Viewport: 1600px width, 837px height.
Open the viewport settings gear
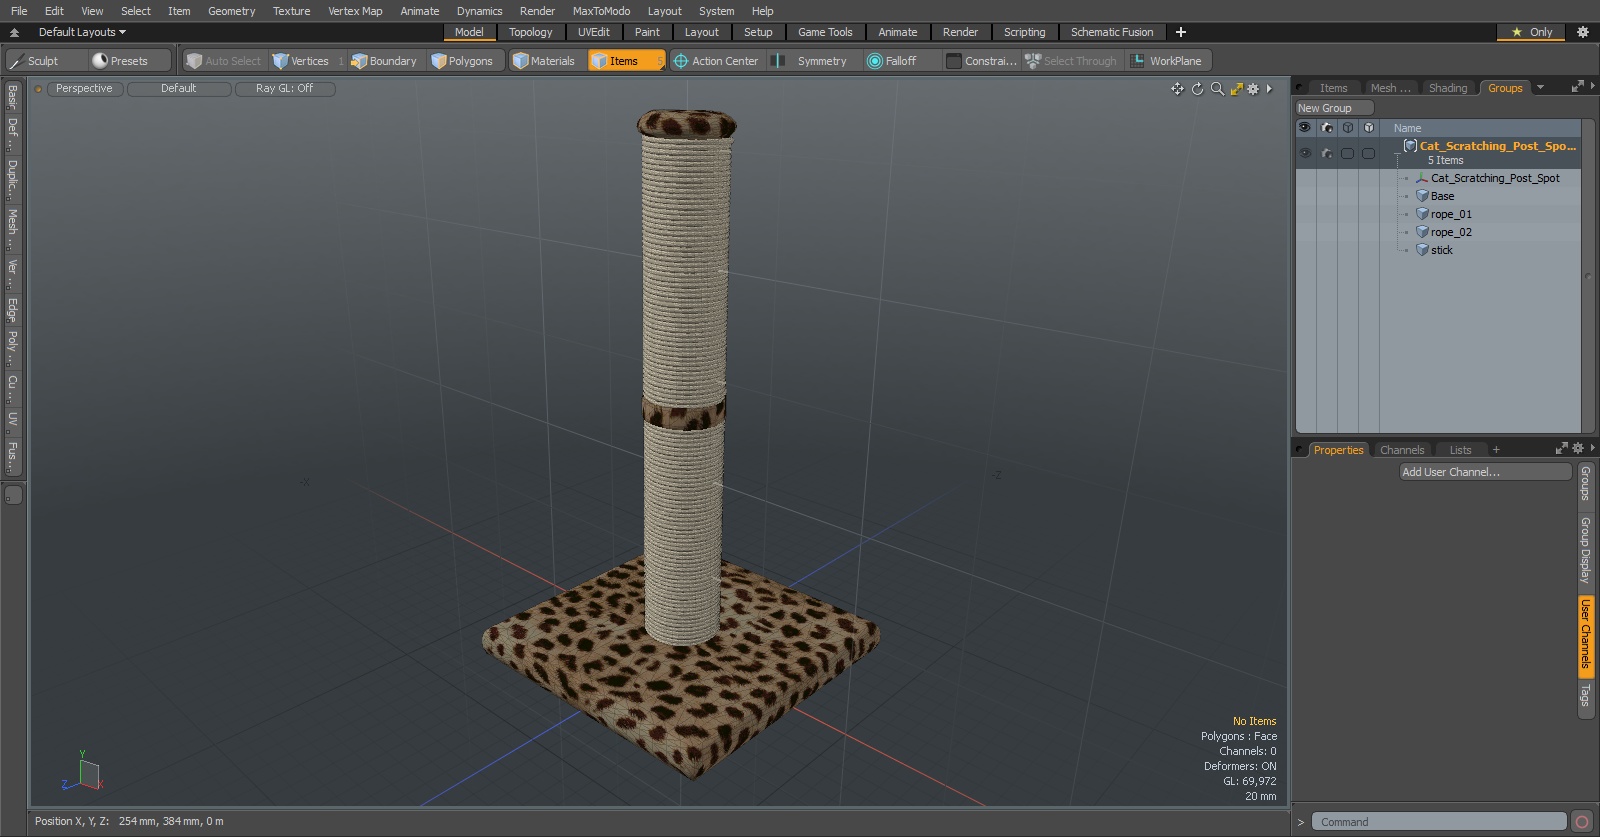(x=1253, y=89)
